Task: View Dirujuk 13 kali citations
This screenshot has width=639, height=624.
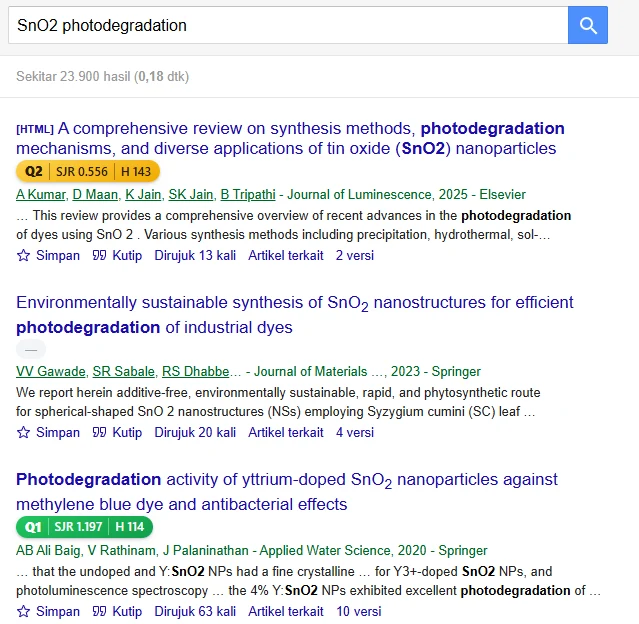Action: 195,255
